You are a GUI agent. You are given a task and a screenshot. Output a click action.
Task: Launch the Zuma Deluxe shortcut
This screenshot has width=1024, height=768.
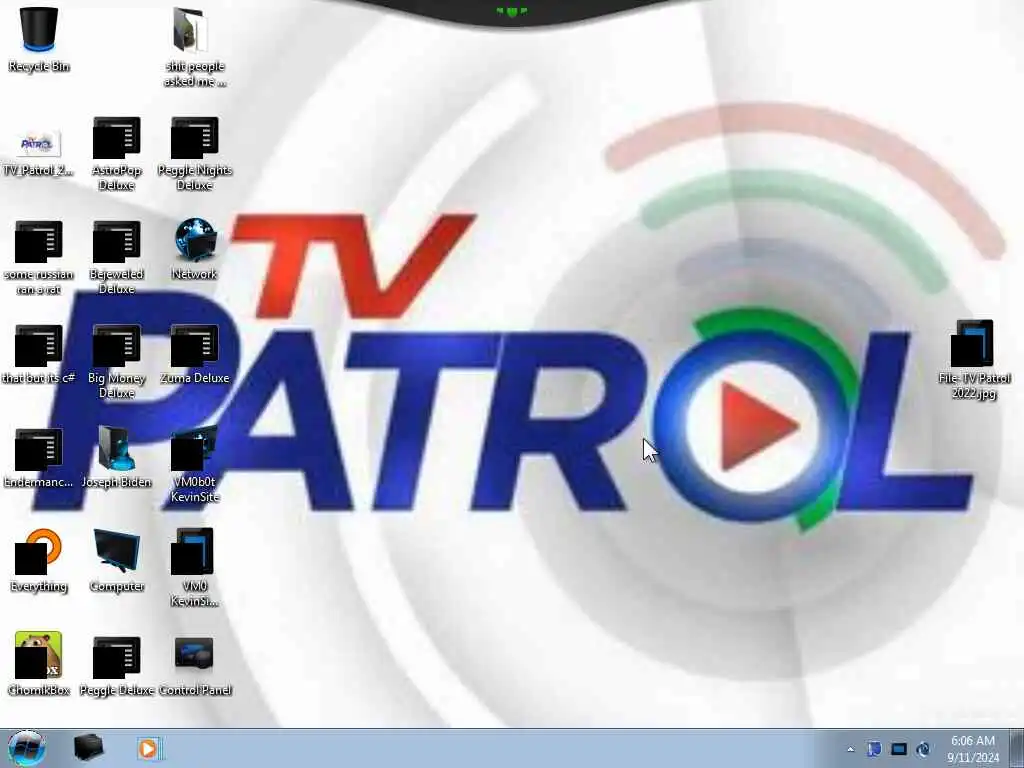(195, 353)
